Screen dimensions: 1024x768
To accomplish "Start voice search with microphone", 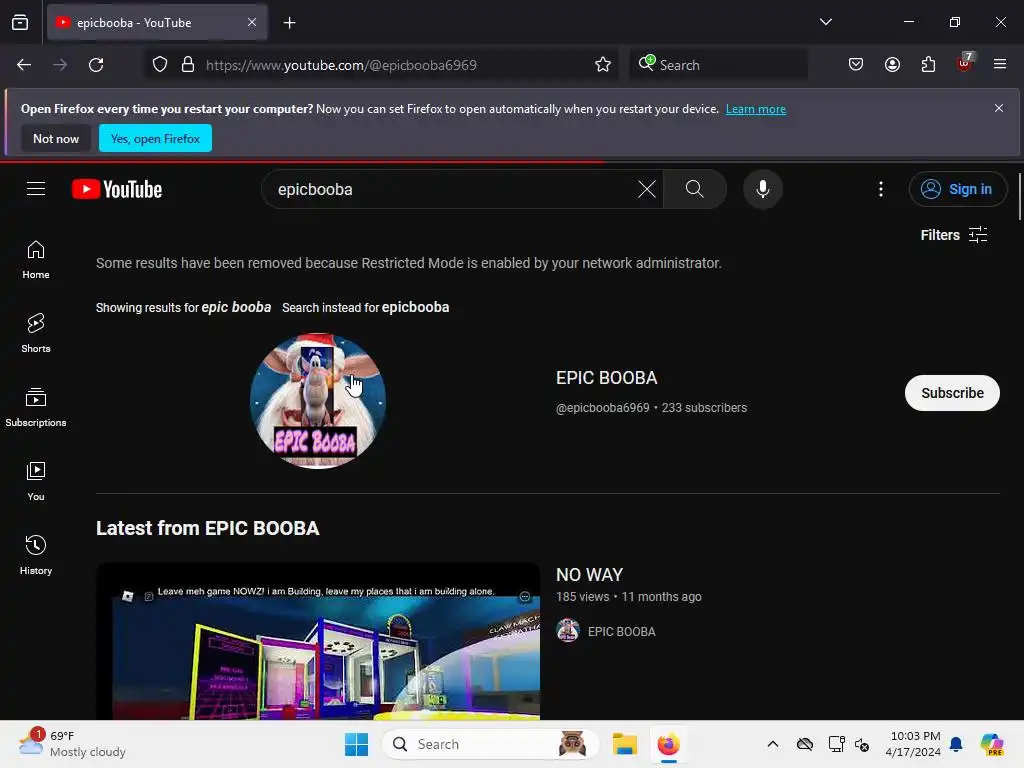I will [x=763, y=189].
